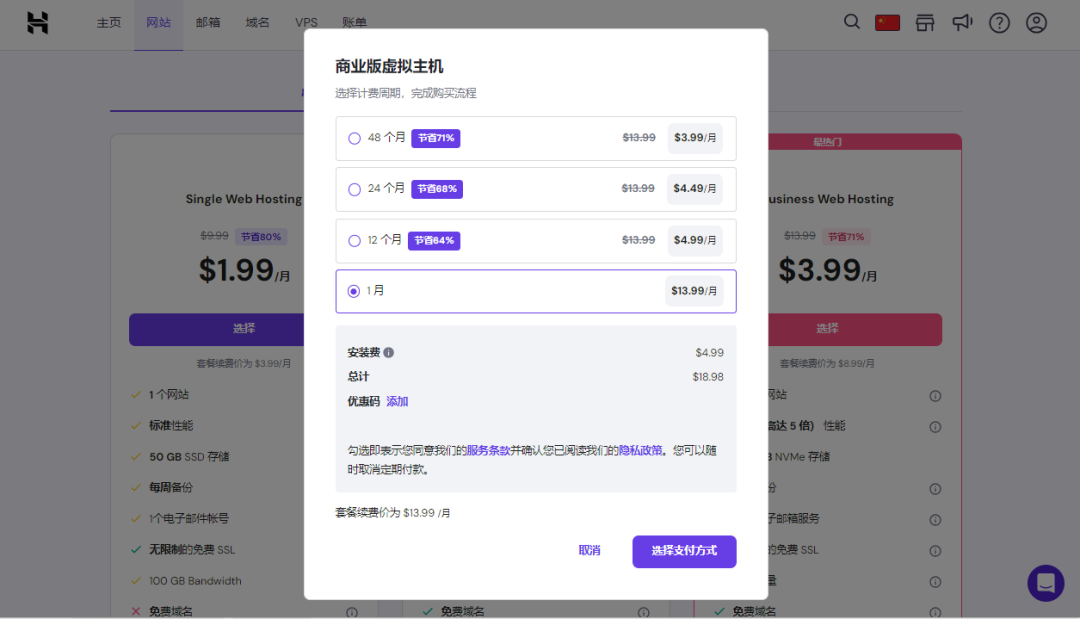Click the Hostinger logo in the header
Image resolution: width=1080 pixels, height=619 pixels.
tap(37, 23)
